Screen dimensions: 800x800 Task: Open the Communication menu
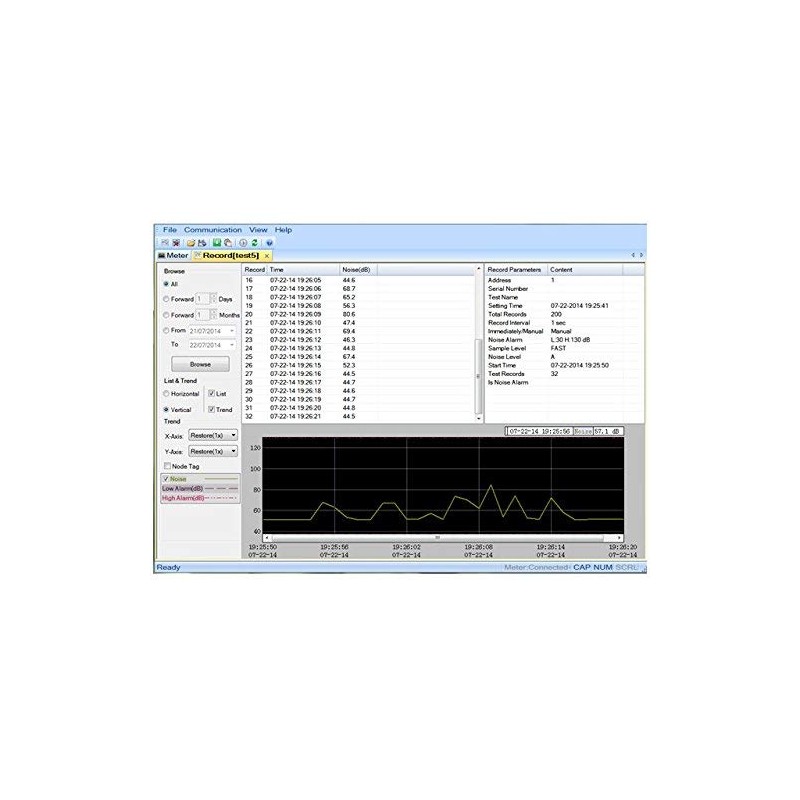(x=212, y=227)
